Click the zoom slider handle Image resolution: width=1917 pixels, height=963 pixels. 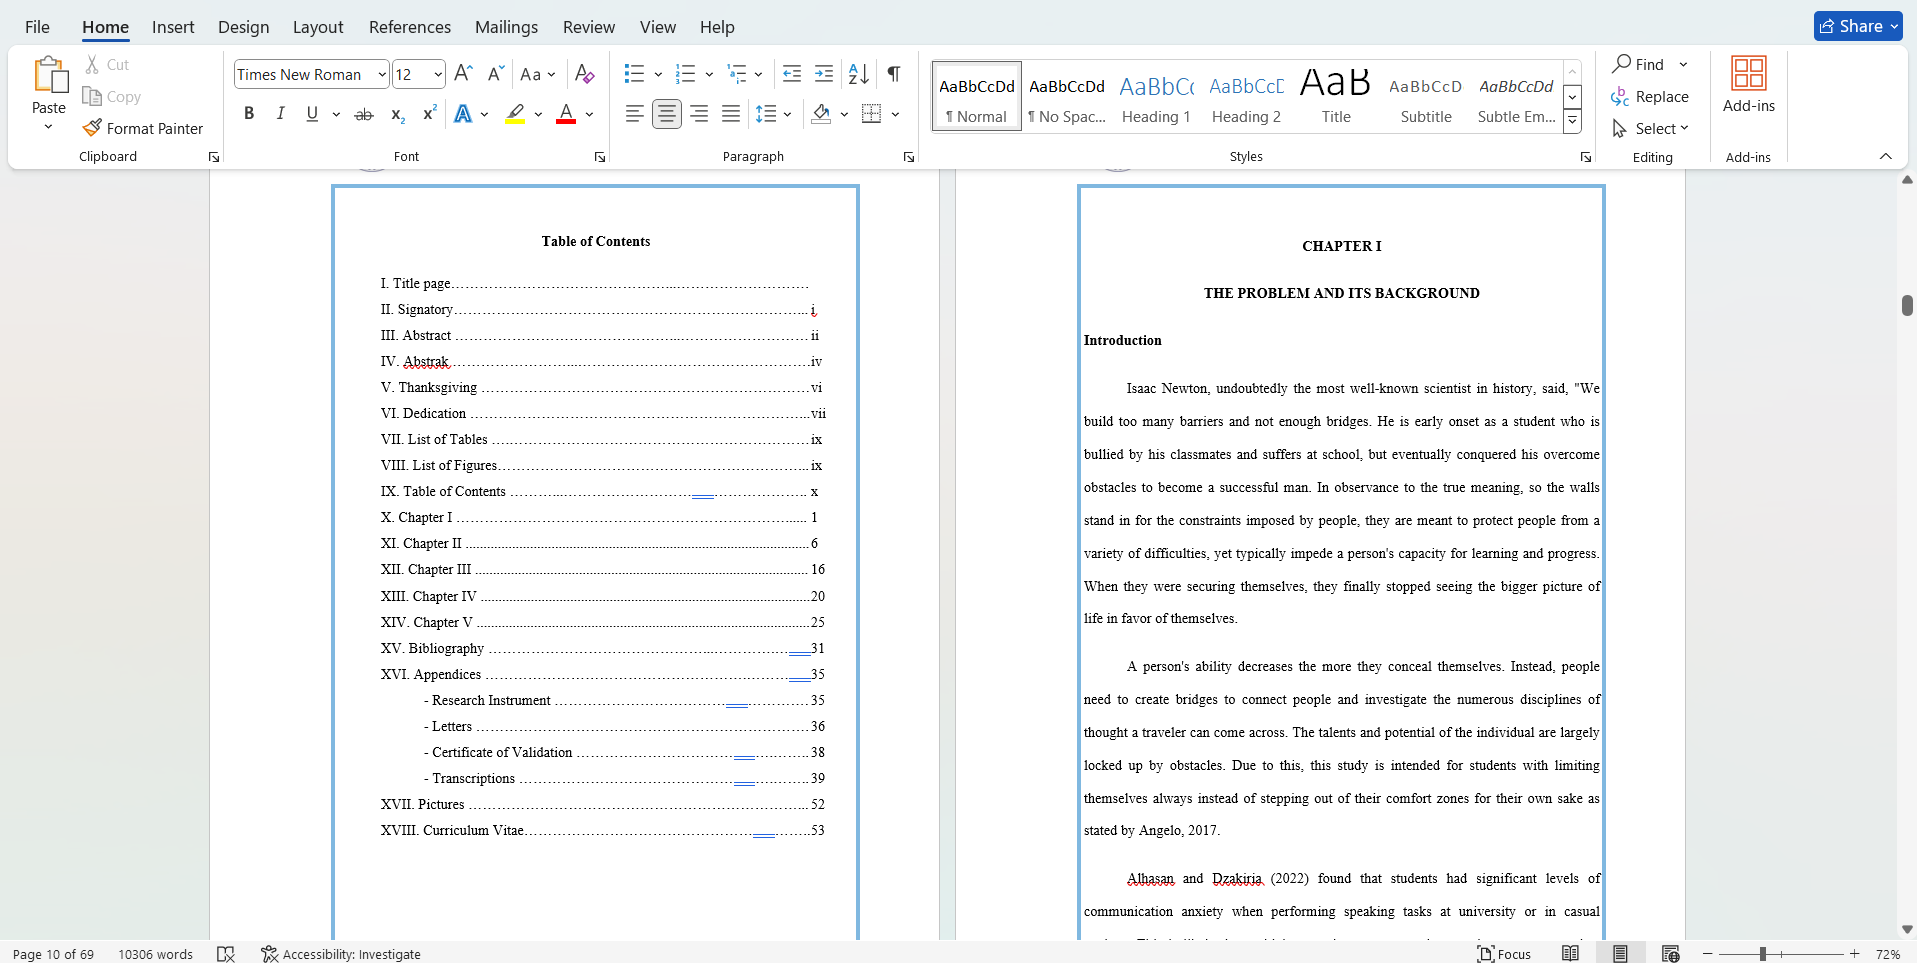point(1763,954)
